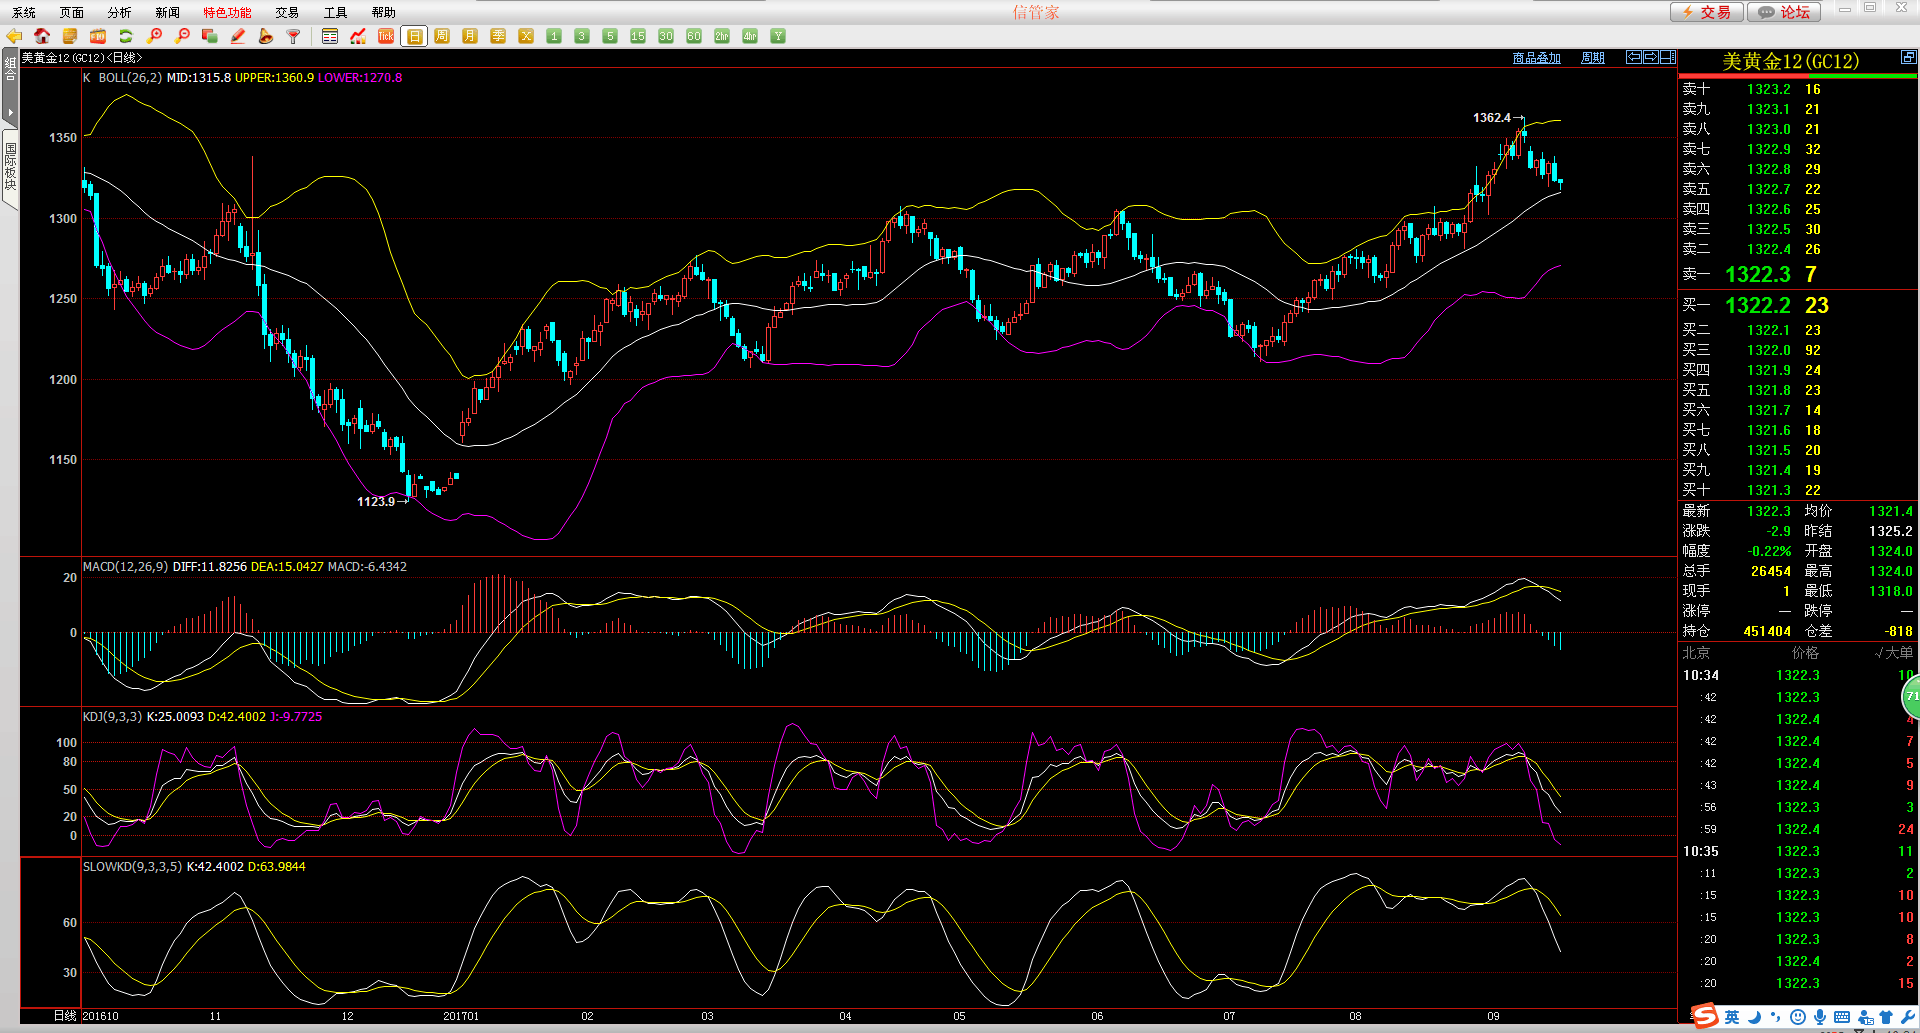This screenshot has width=1920, height=1033.
Task: Click the refresh arrows icon
Action: point(126,36)
